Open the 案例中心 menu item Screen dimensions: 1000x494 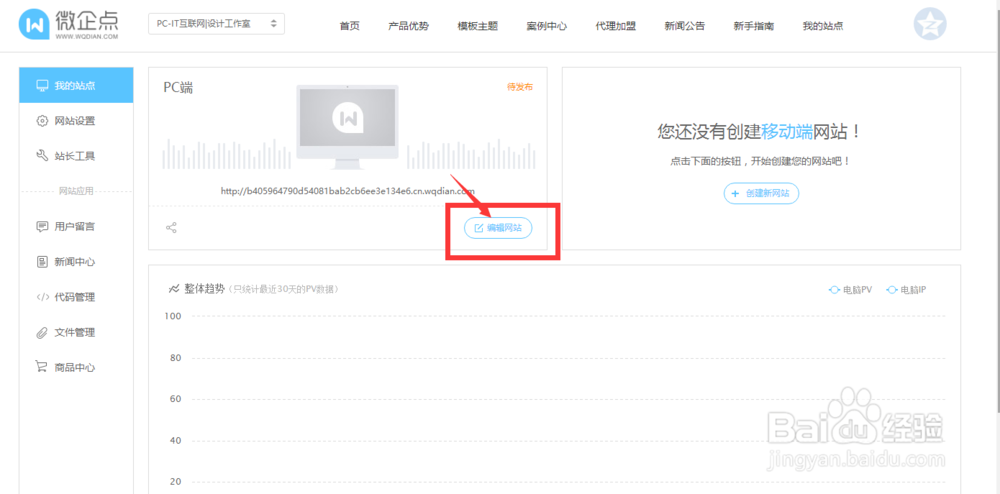coord(547,26)
